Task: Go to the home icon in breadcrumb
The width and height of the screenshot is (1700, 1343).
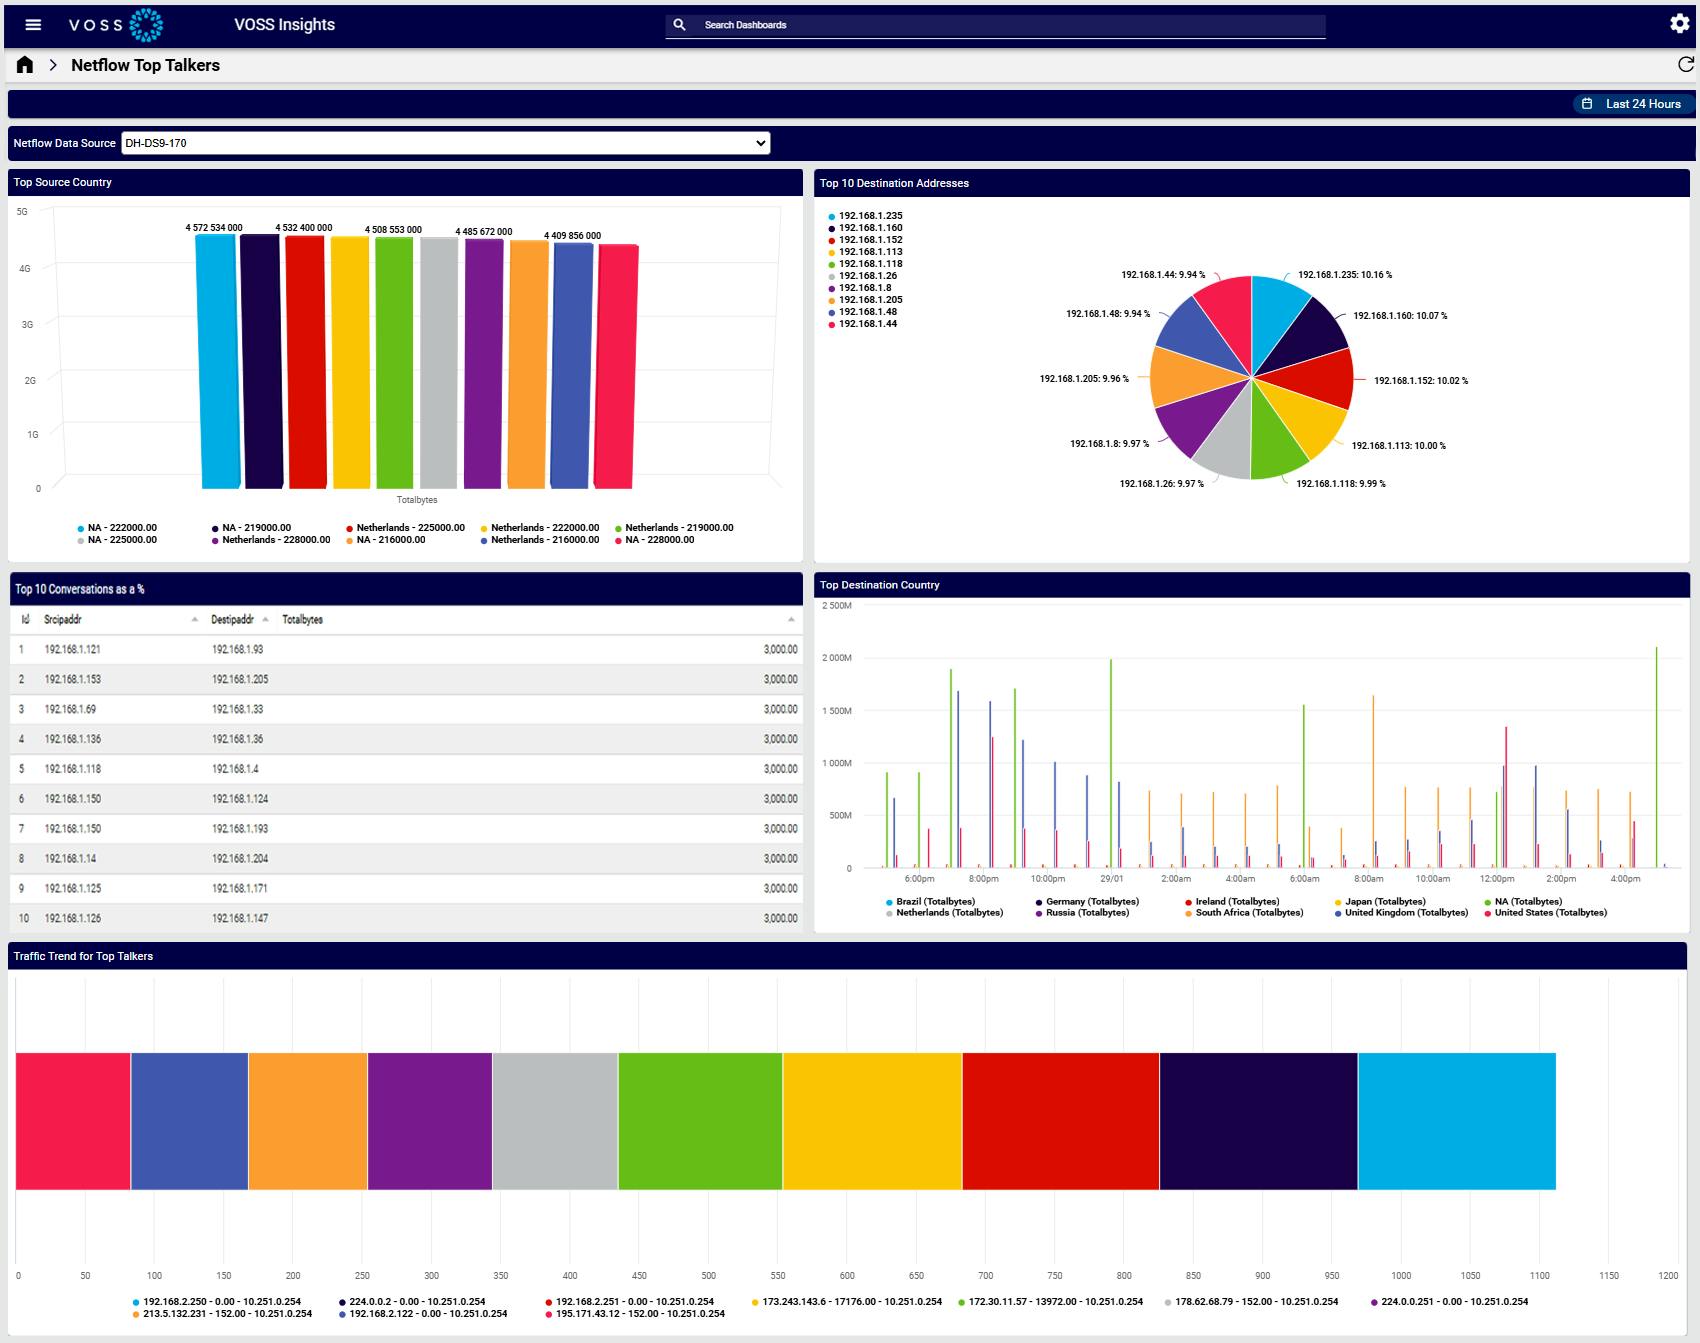Action: click(x=25, y=65)
